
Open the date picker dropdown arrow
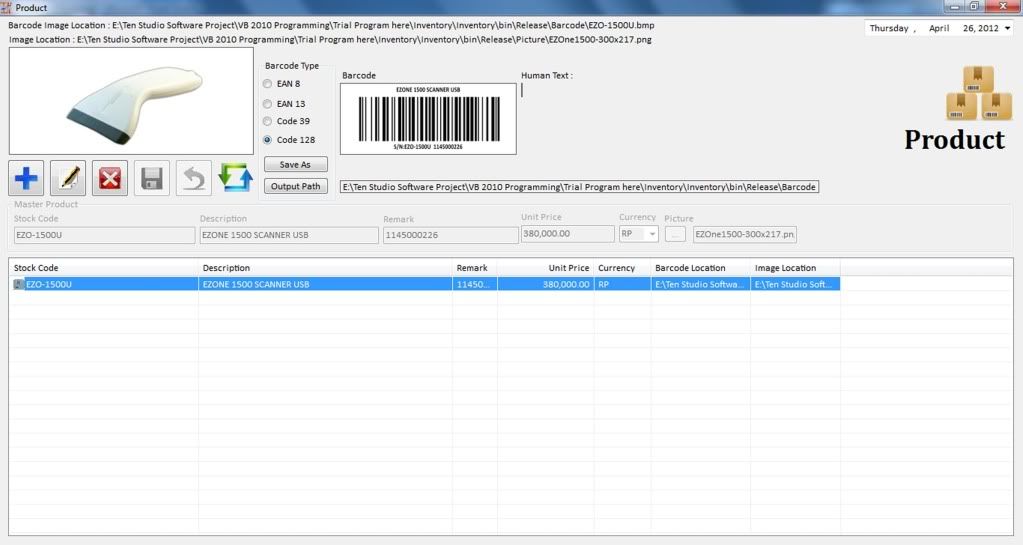point(1007,28)
